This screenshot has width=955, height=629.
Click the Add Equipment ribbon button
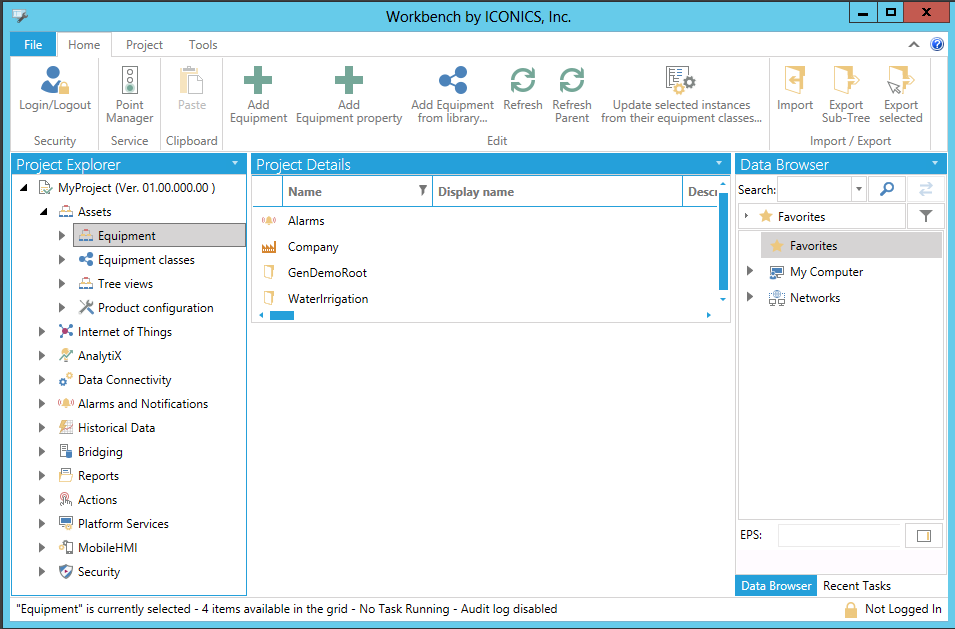click(x=258, y=81)
